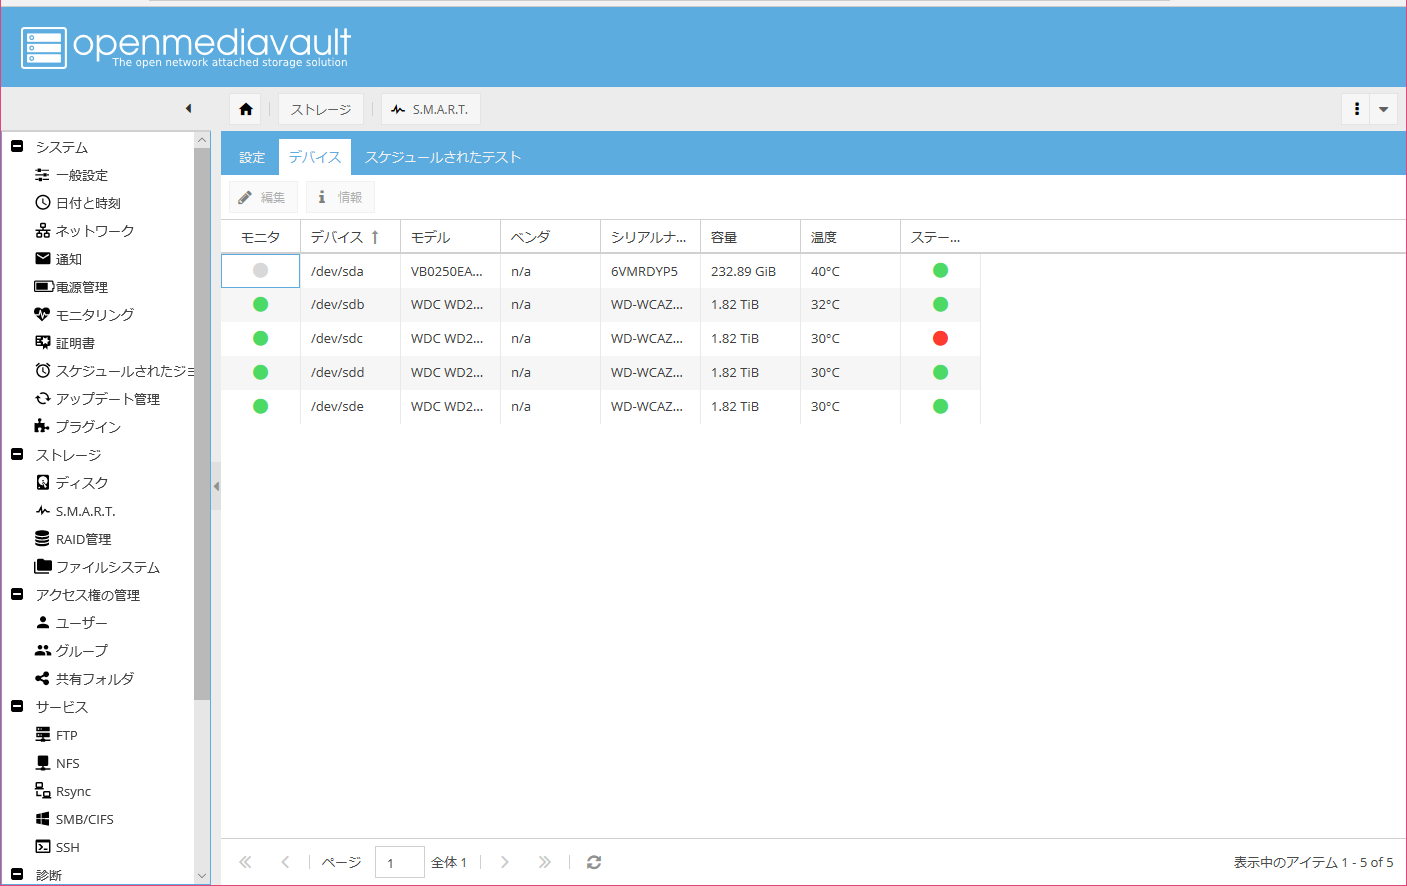The image size is (1407, 886).
Task: Click the 編集 button in toolbar
Action: pyautogui.click(x=263, y=197)
